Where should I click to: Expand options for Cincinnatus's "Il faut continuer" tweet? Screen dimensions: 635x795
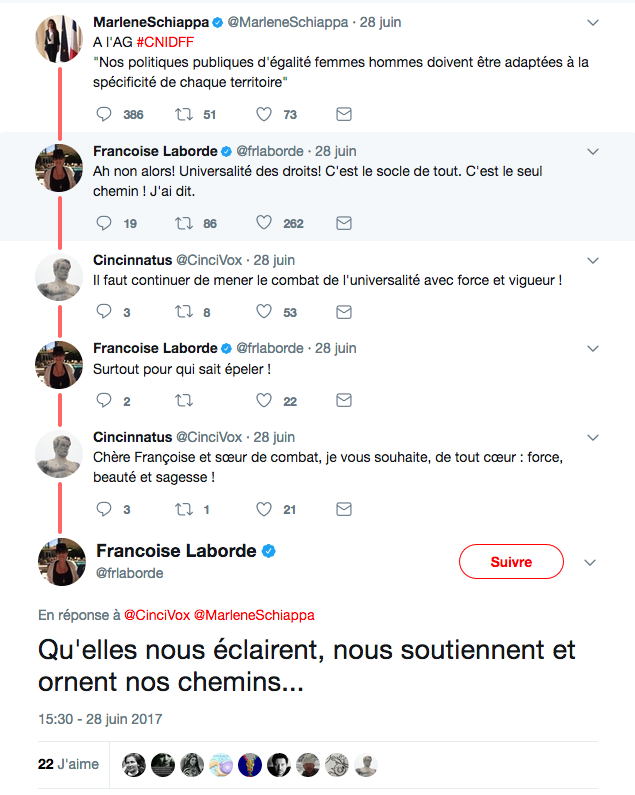pyautogui.click(x=592, y=260)
